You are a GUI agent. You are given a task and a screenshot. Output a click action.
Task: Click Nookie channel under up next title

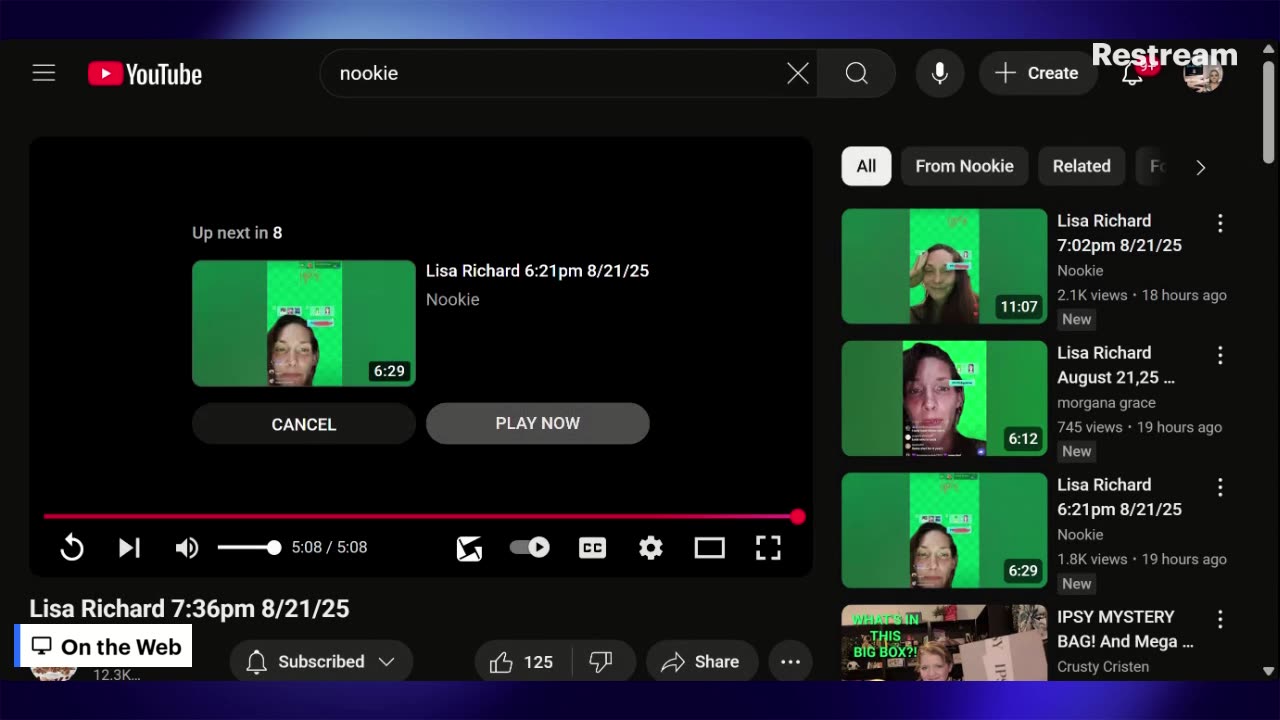point(453,299)
